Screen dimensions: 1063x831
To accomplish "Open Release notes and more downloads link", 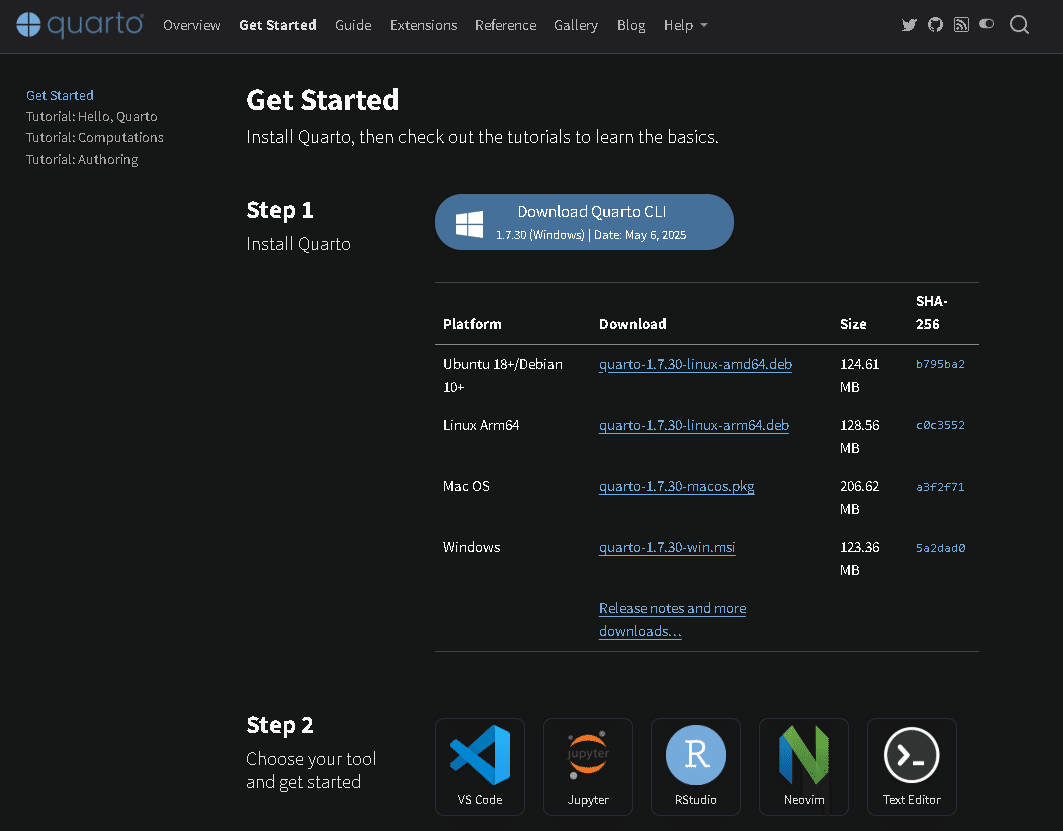I will pyautogui.click(x=673, y=620).
